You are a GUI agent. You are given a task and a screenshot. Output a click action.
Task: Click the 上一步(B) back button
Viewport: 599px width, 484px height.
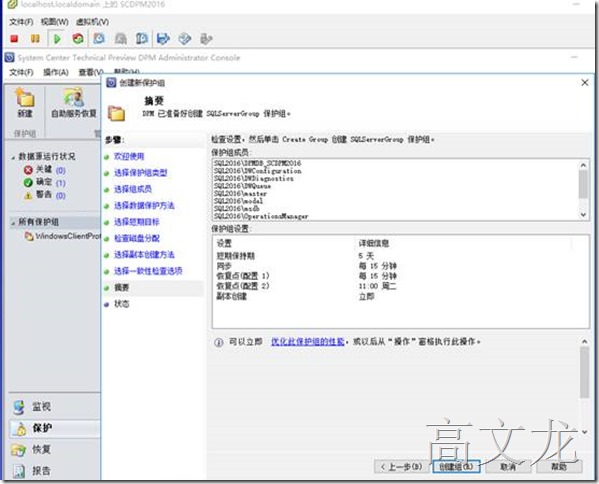click(401, 466)
